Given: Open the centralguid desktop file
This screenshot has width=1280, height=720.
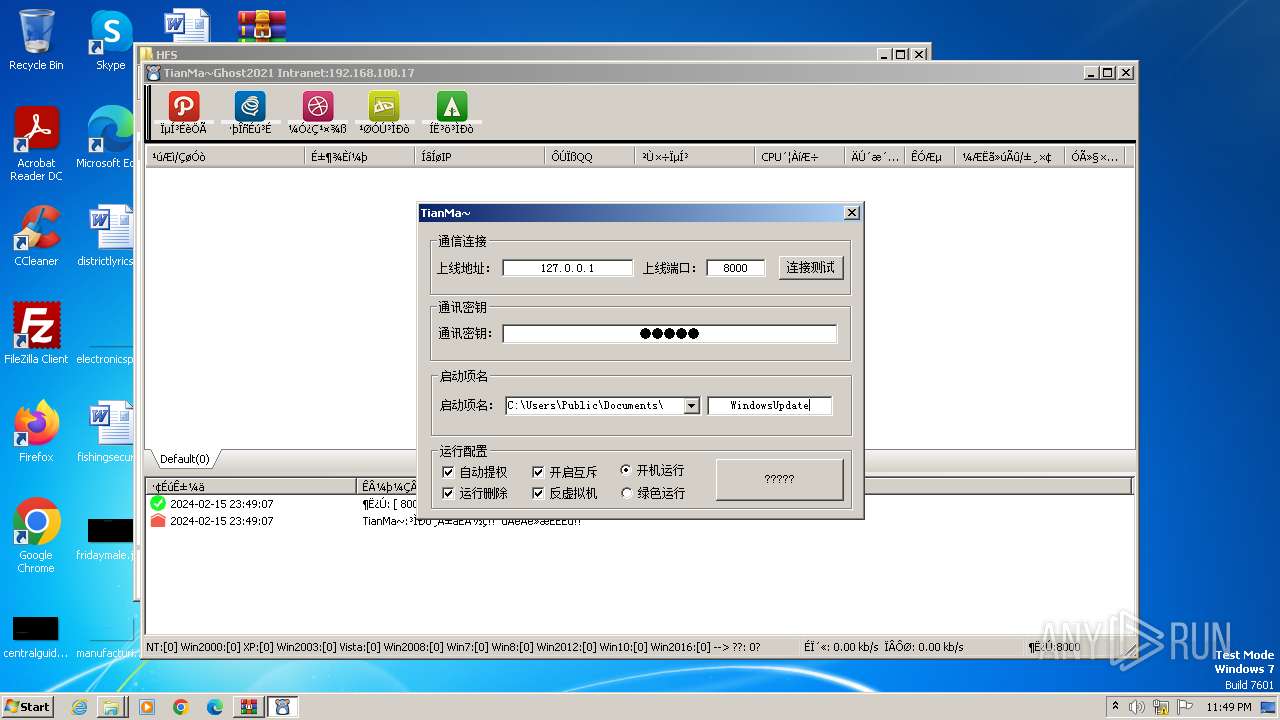Looking at the screenshot, I should (x=36, y=636).
